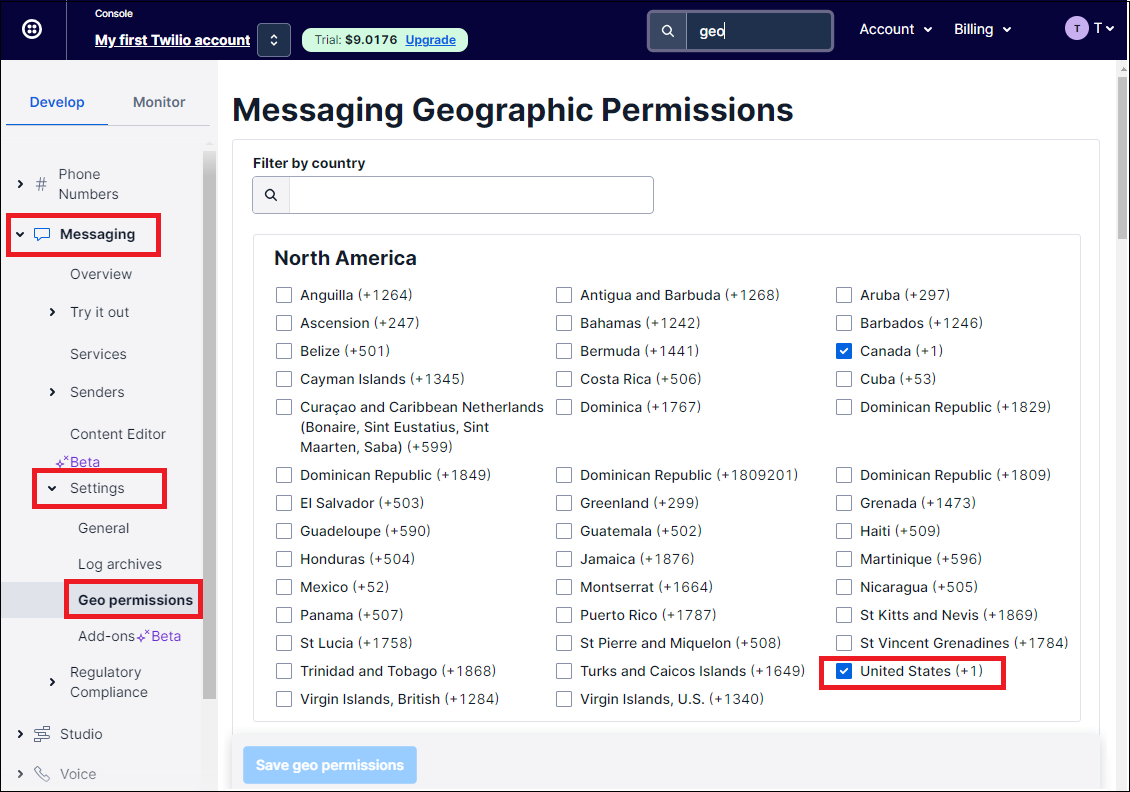Click the Twilio logo icon
Viewport: 1130px width, 792px height.
click(32, 30)
